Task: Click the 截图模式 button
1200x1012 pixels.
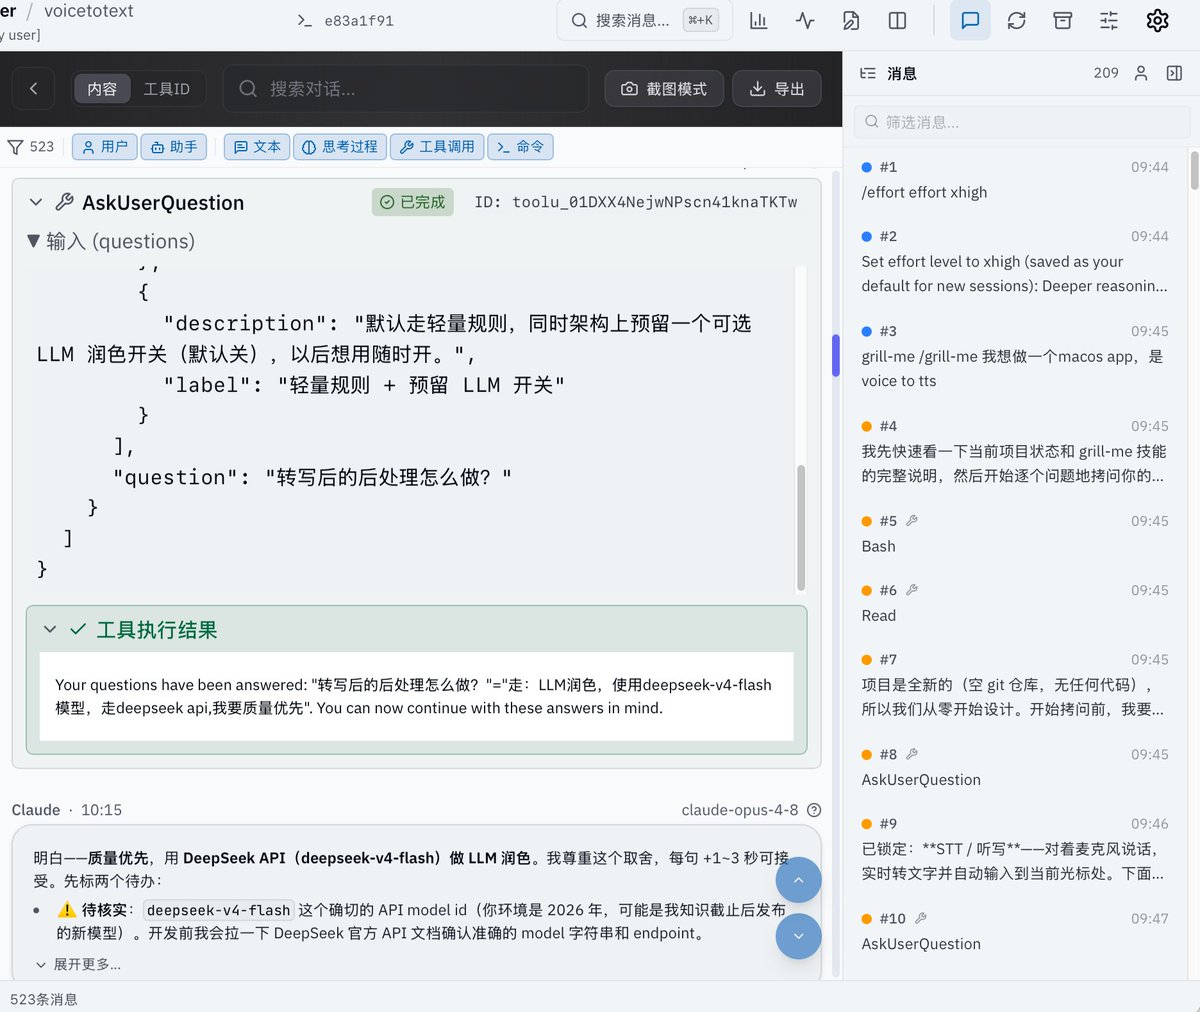Action: [x=665, y=89]
